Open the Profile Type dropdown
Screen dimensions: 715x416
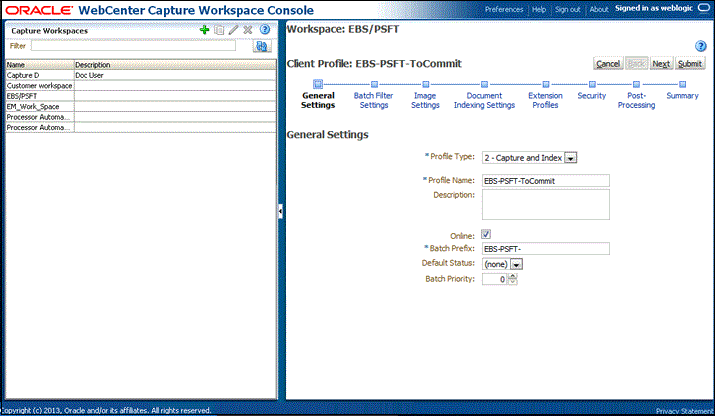[570, 158]
